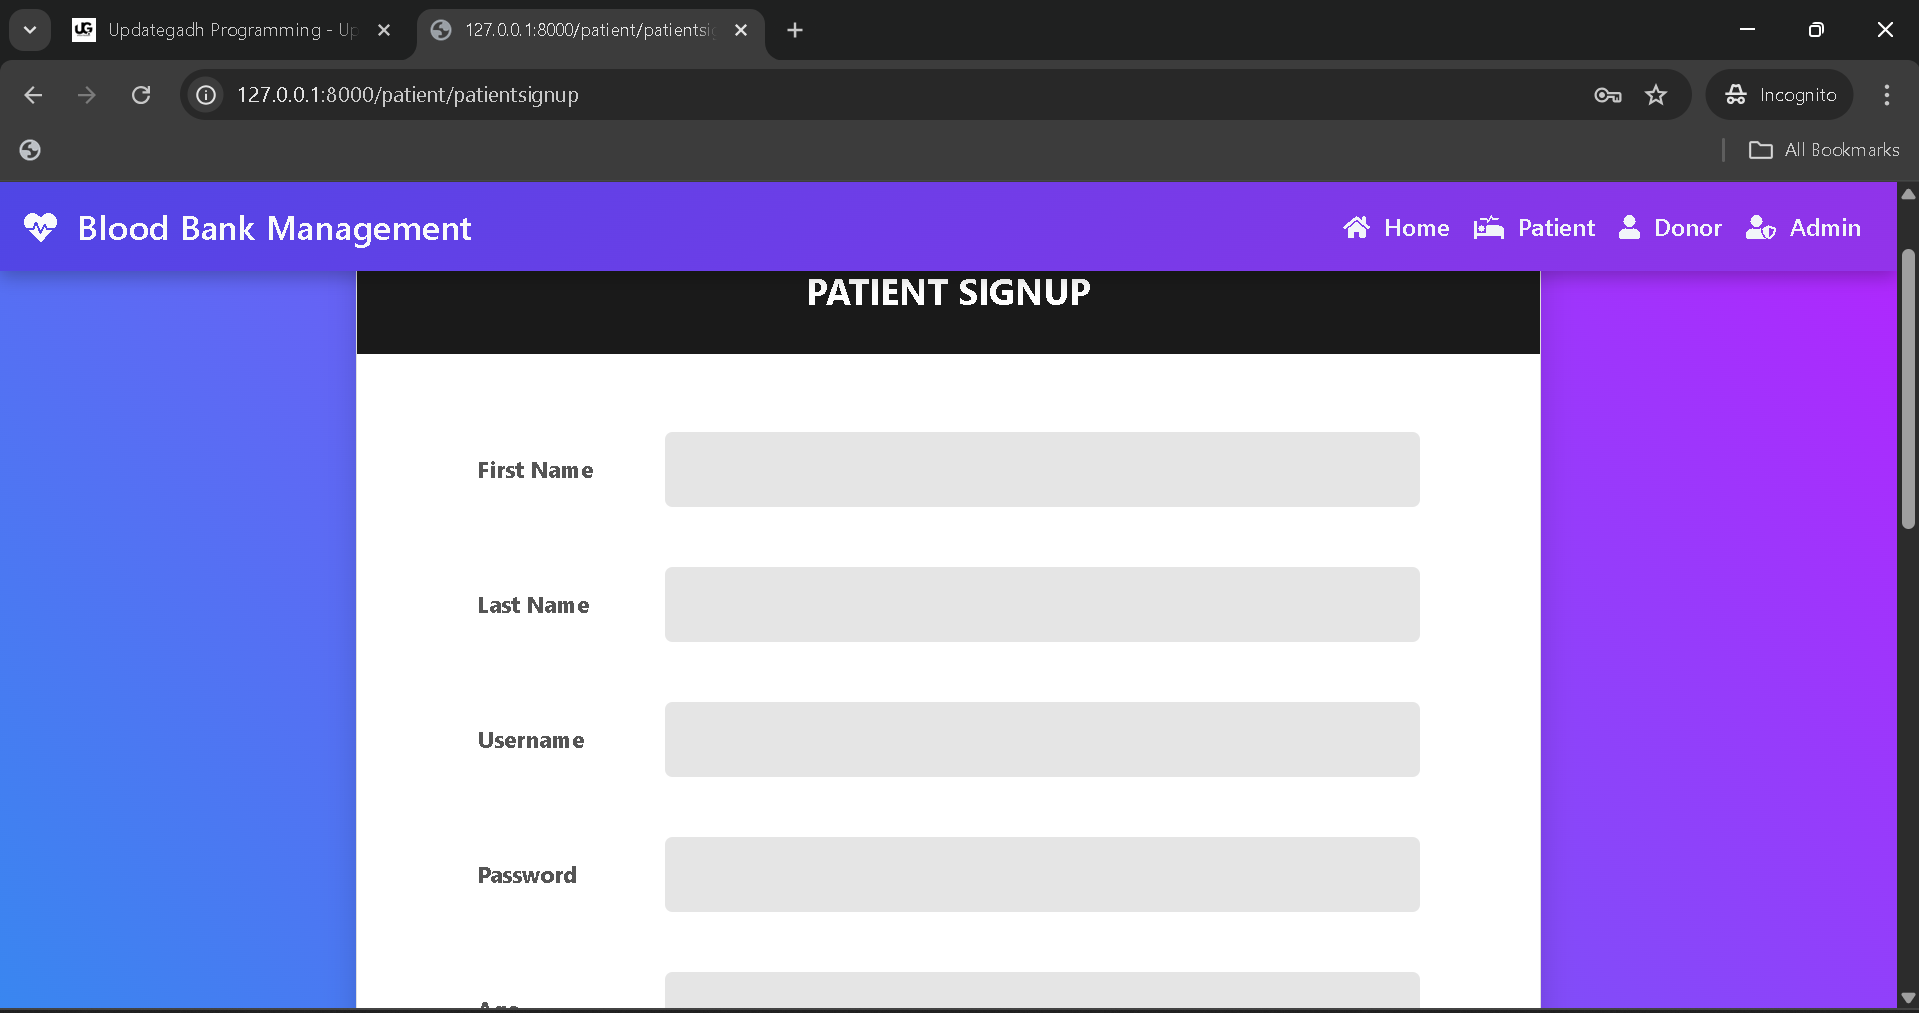Open the saved passwords key icon
Image resolution: width=1919 pixels, height=1013 pixels.
[1607, 95]
